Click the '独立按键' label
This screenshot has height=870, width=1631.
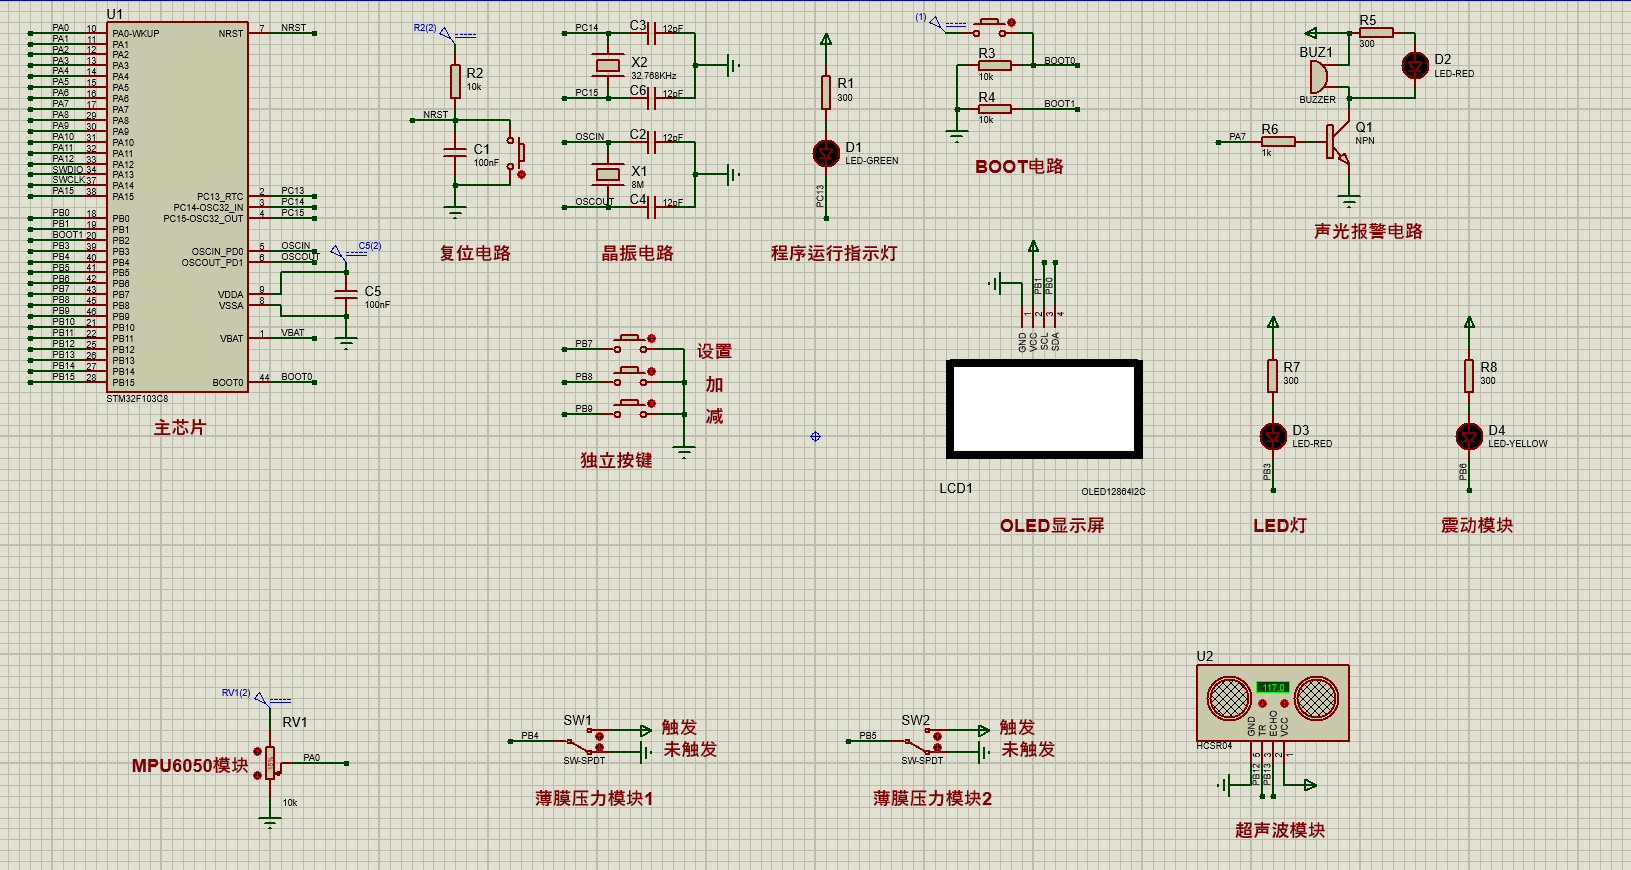tap(616, 460)
